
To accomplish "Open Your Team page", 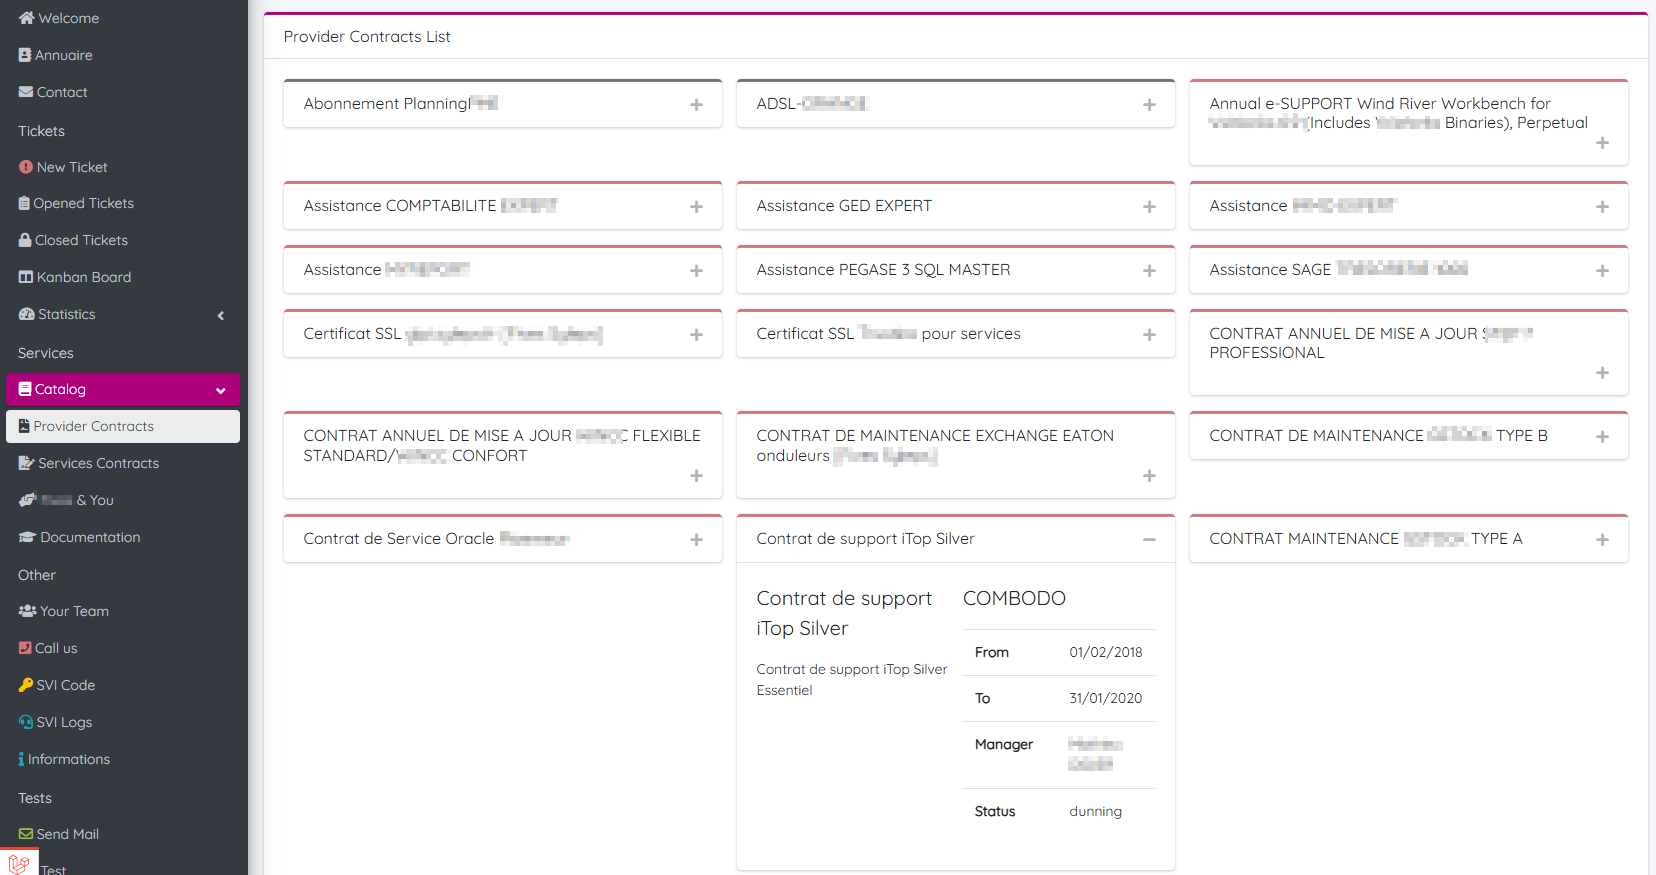I will [74, 611].
